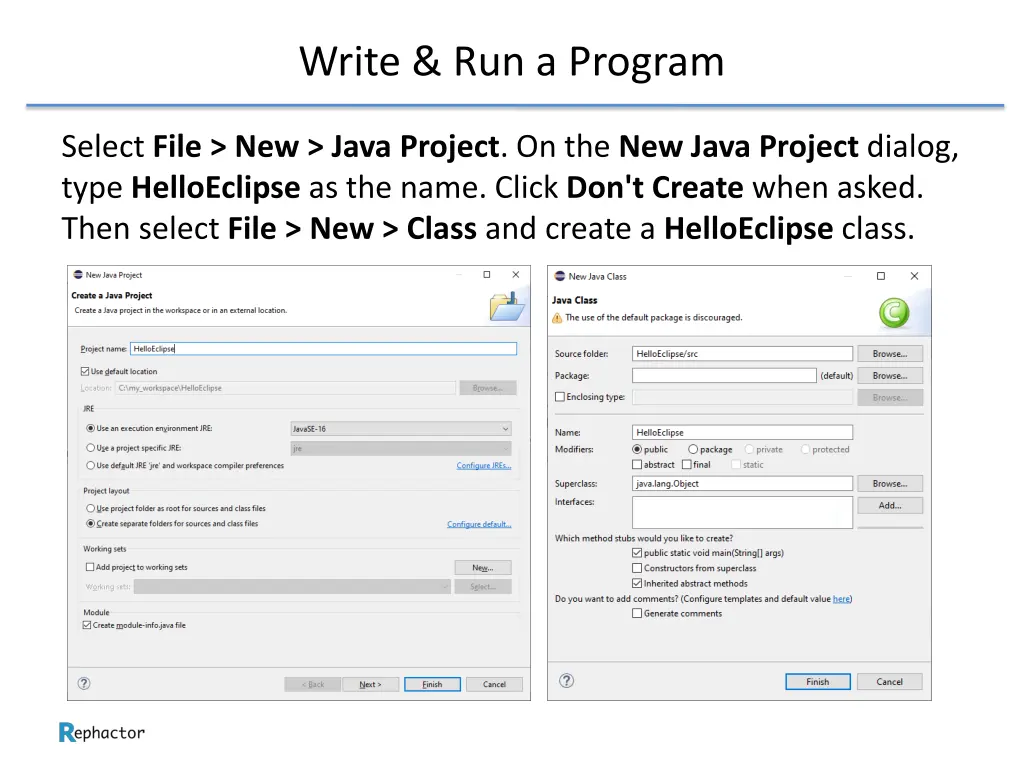Click Finish in New Java Class dialog
The height and width of the screenshot is (768, 1024).
818,681
